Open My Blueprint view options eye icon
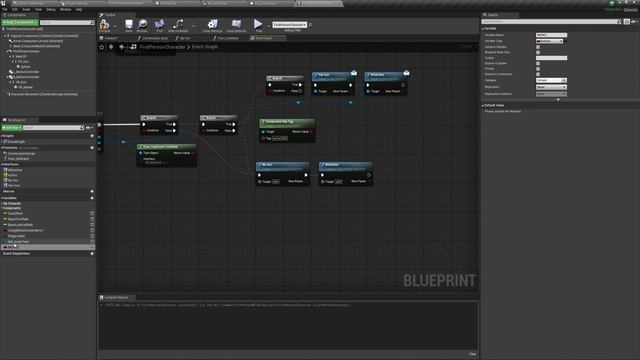The width and height of the screenshot is (640, 360). click(x=89, y=128)
